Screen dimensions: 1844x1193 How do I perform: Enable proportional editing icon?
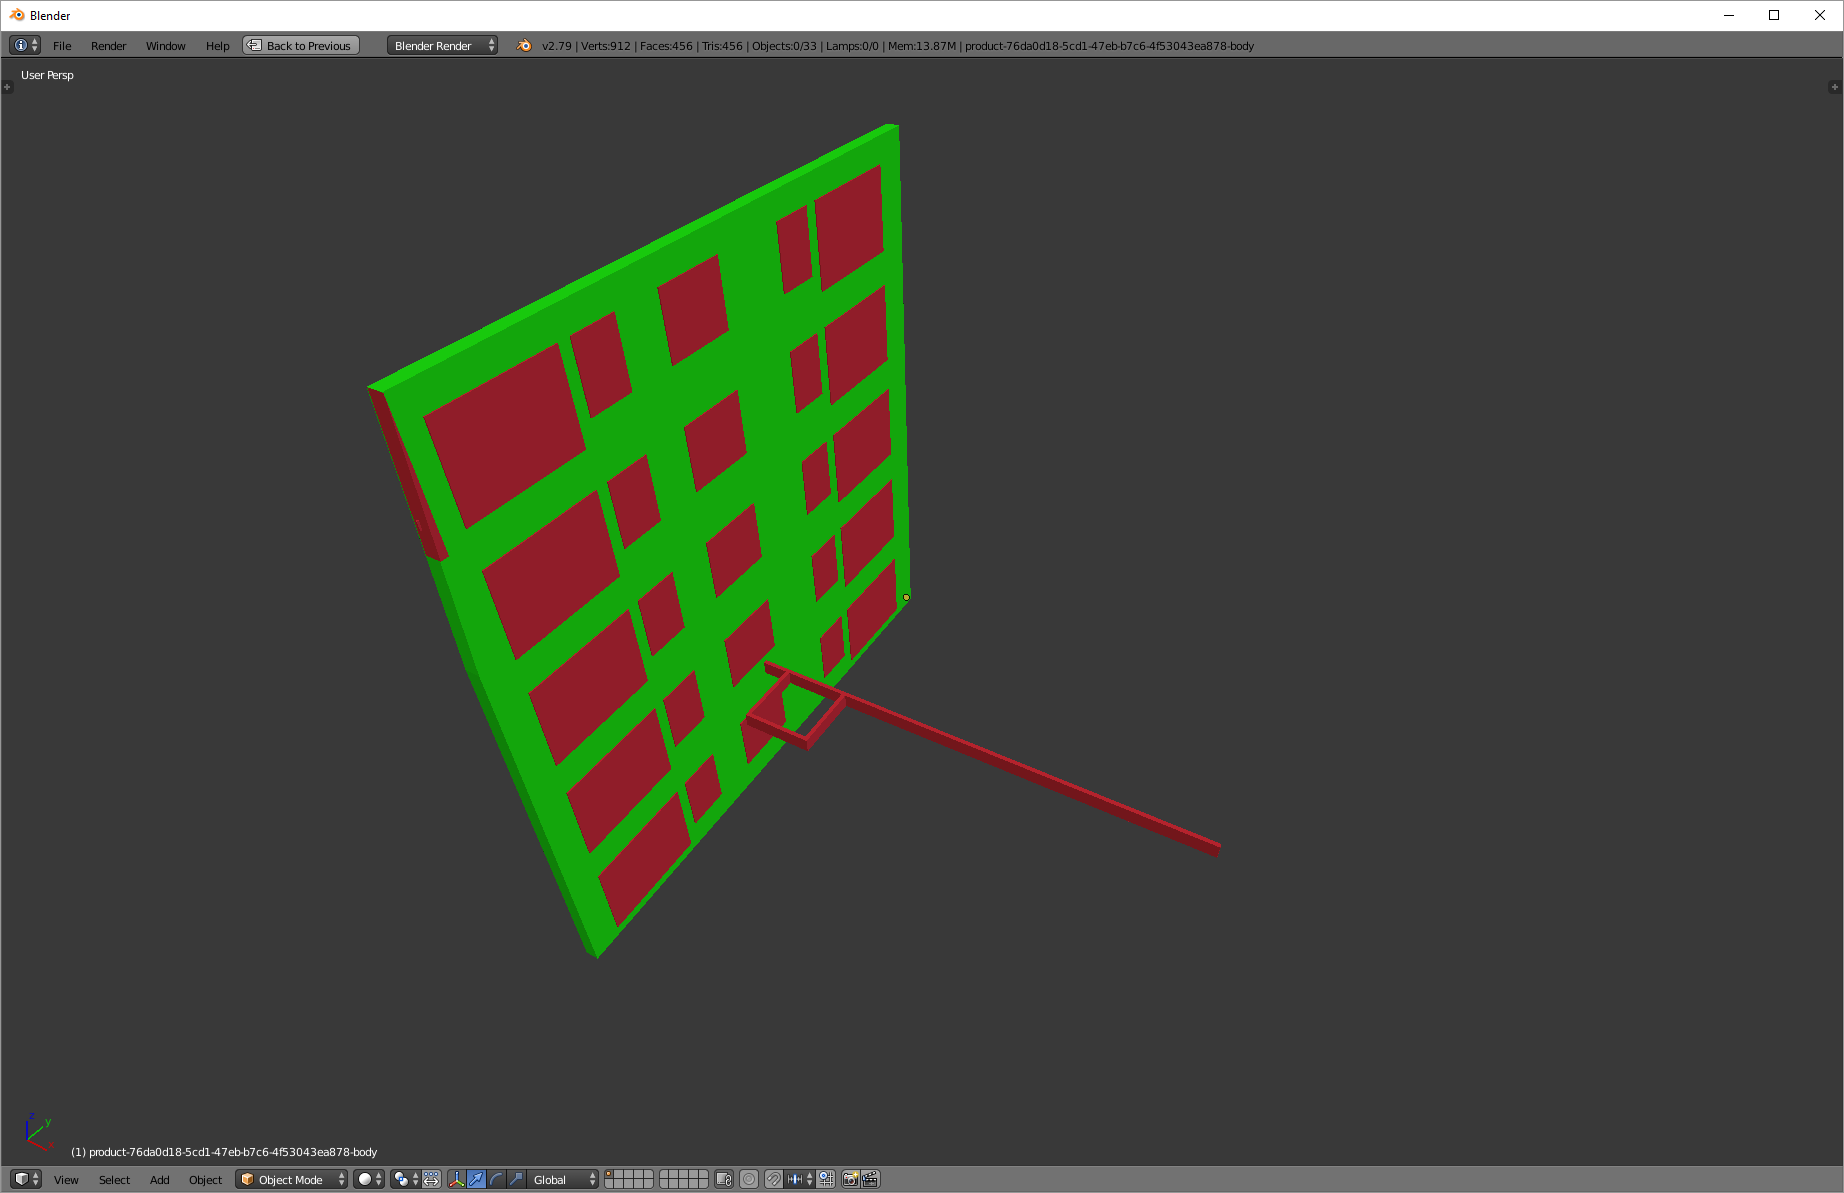point(748,1179)
